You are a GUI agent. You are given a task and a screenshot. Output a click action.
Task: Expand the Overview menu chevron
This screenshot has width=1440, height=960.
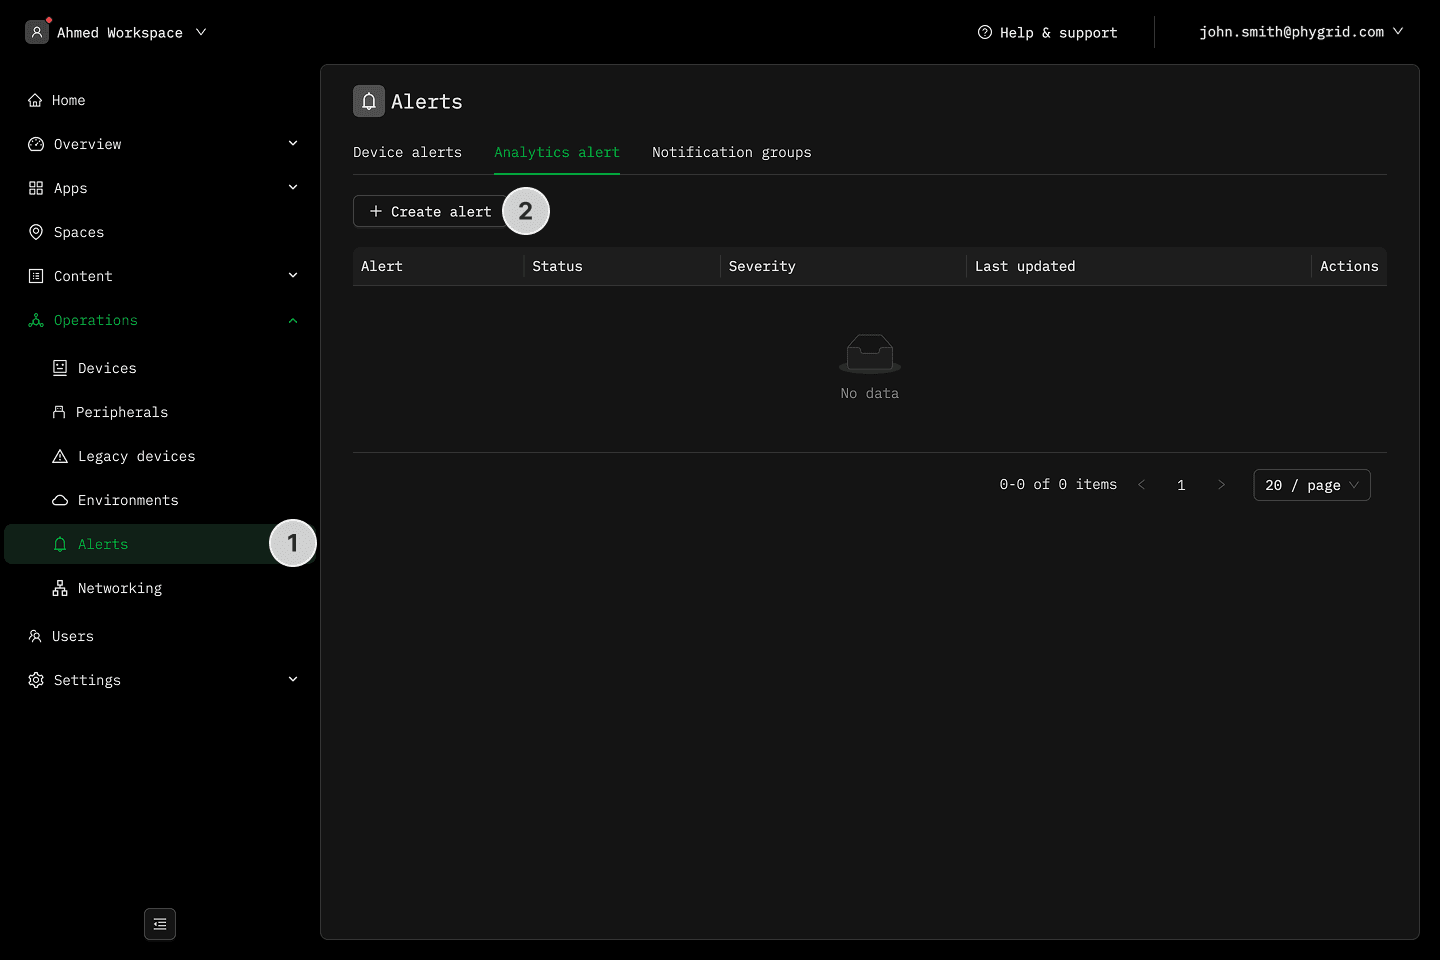(x=293, y=144)
